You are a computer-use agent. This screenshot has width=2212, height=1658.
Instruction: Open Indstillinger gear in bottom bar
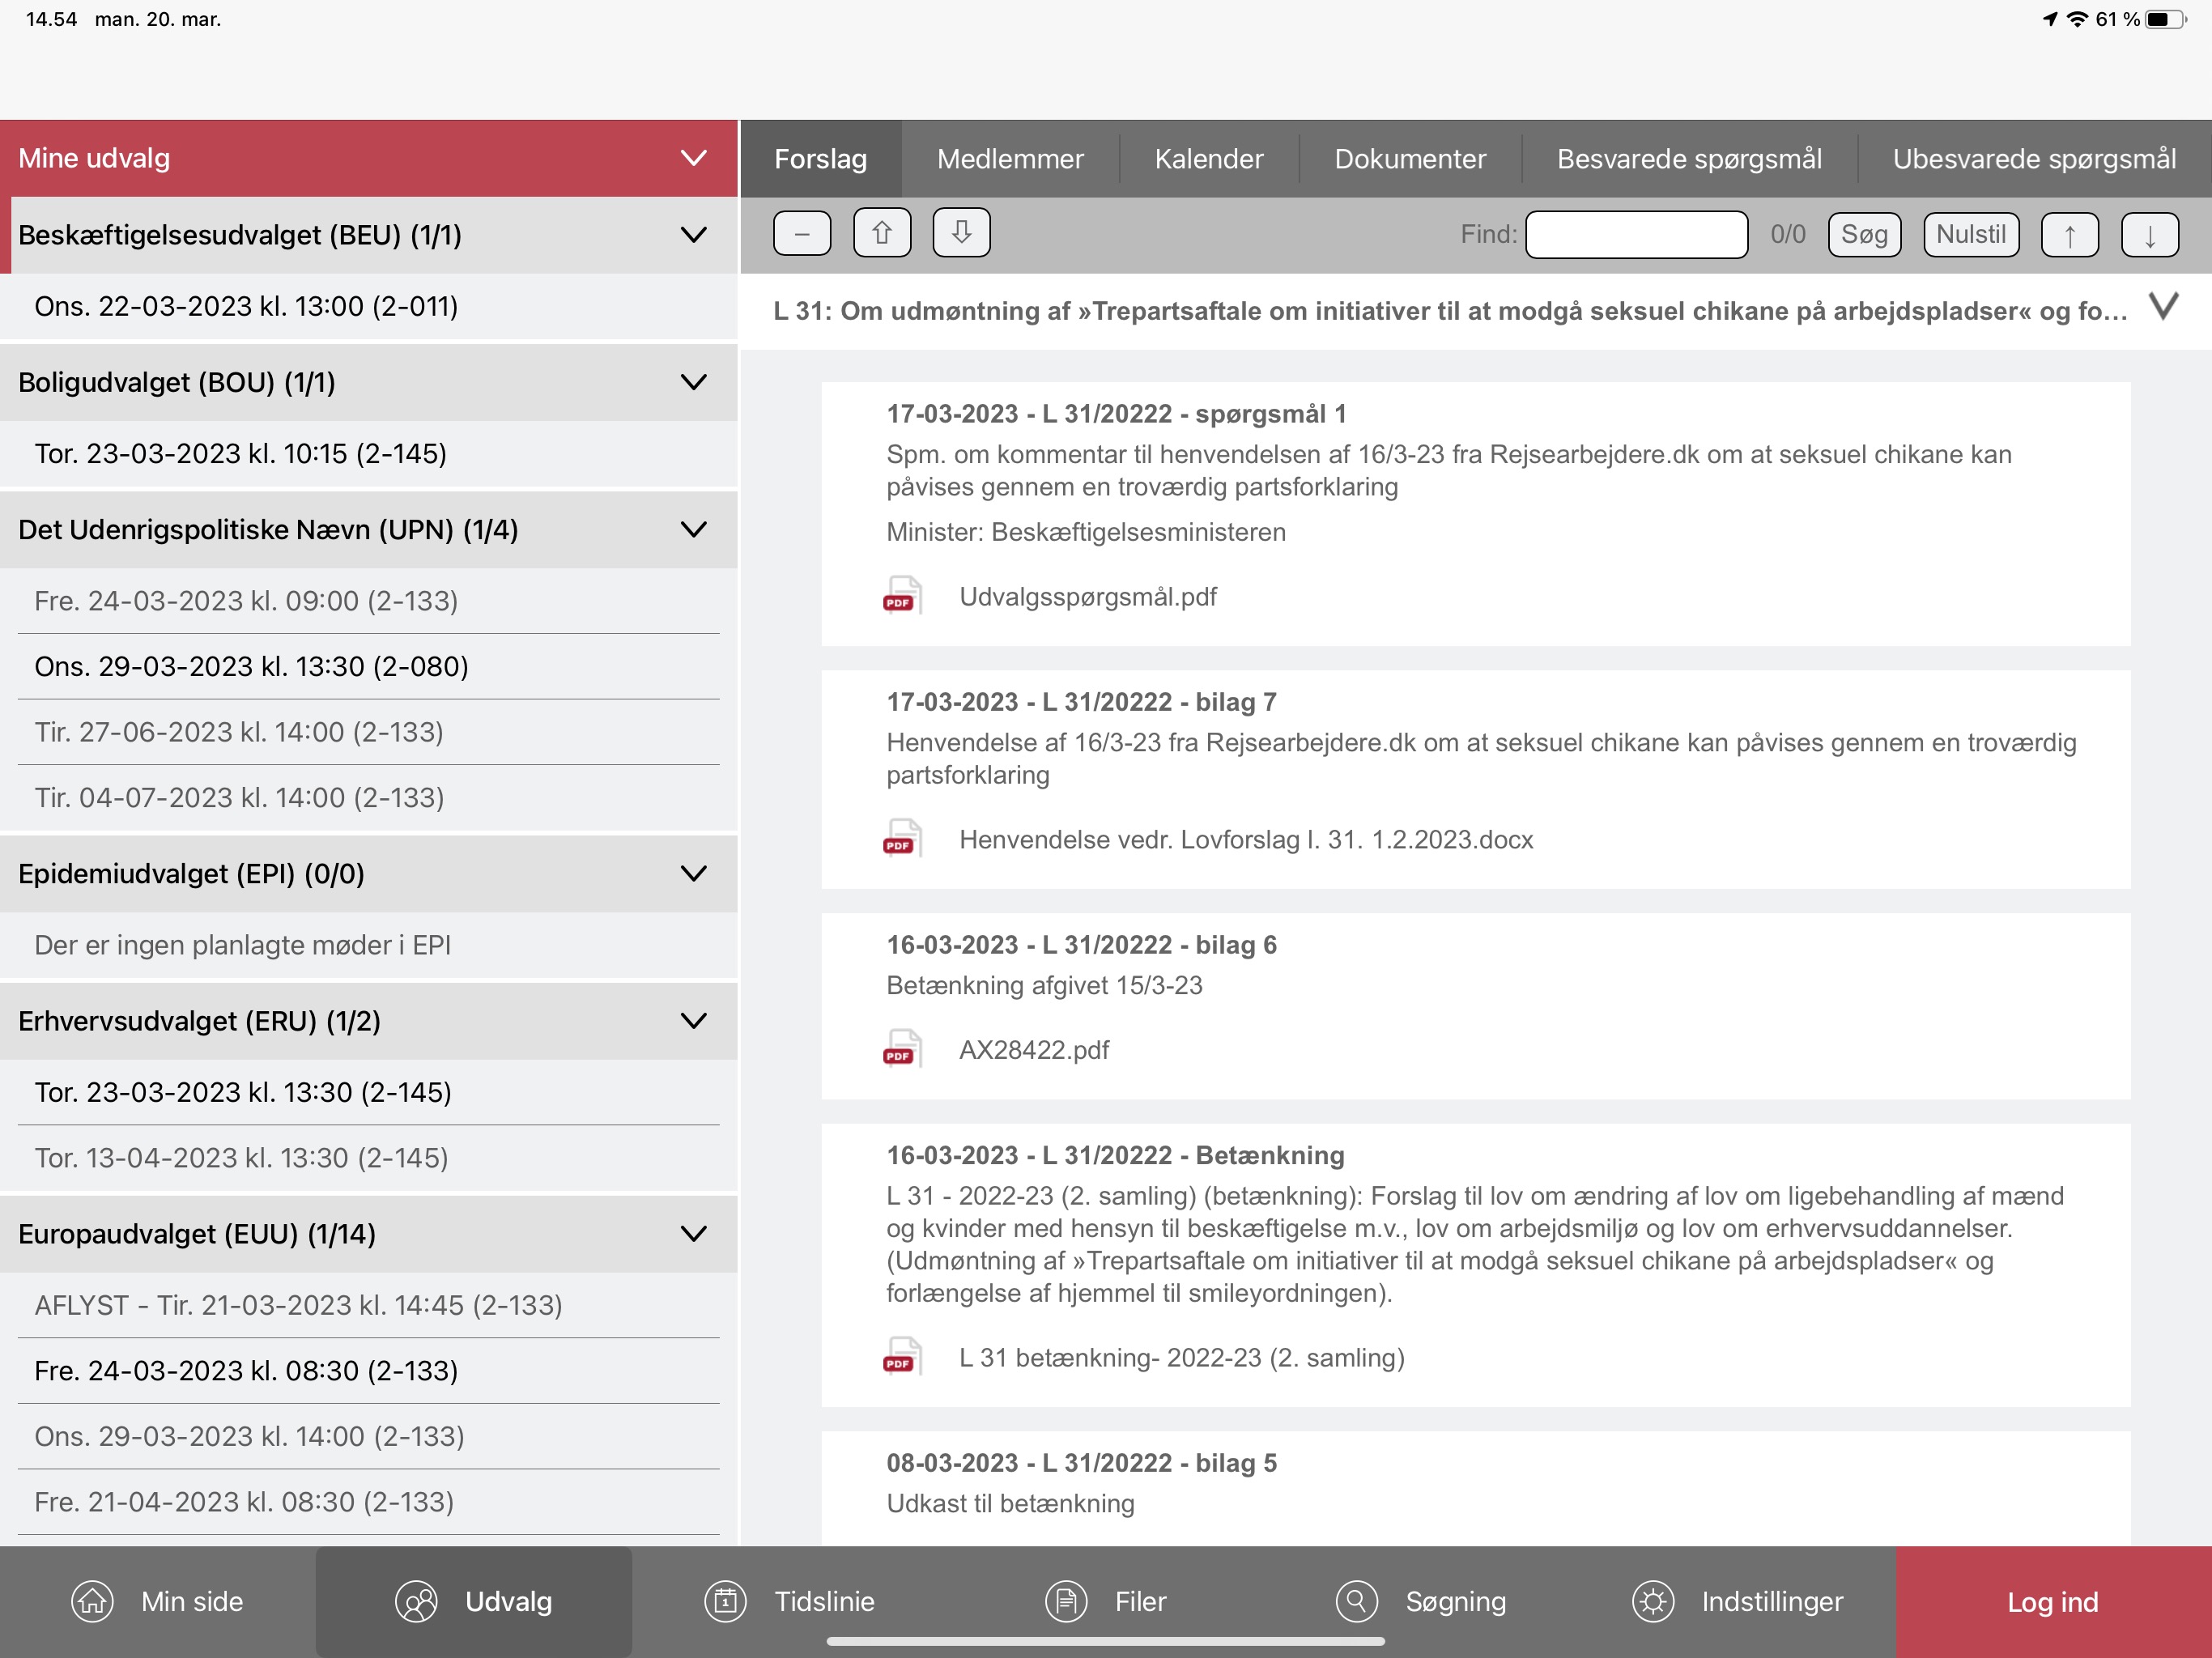[1653, 1602]
